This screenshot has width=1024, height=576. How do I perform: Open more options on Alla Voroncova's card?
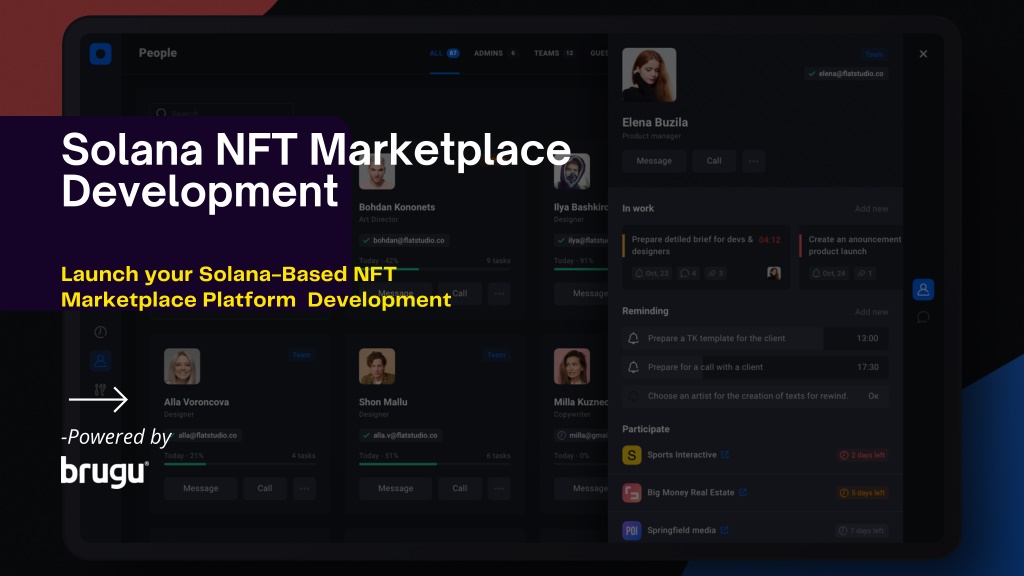point(304,488)
